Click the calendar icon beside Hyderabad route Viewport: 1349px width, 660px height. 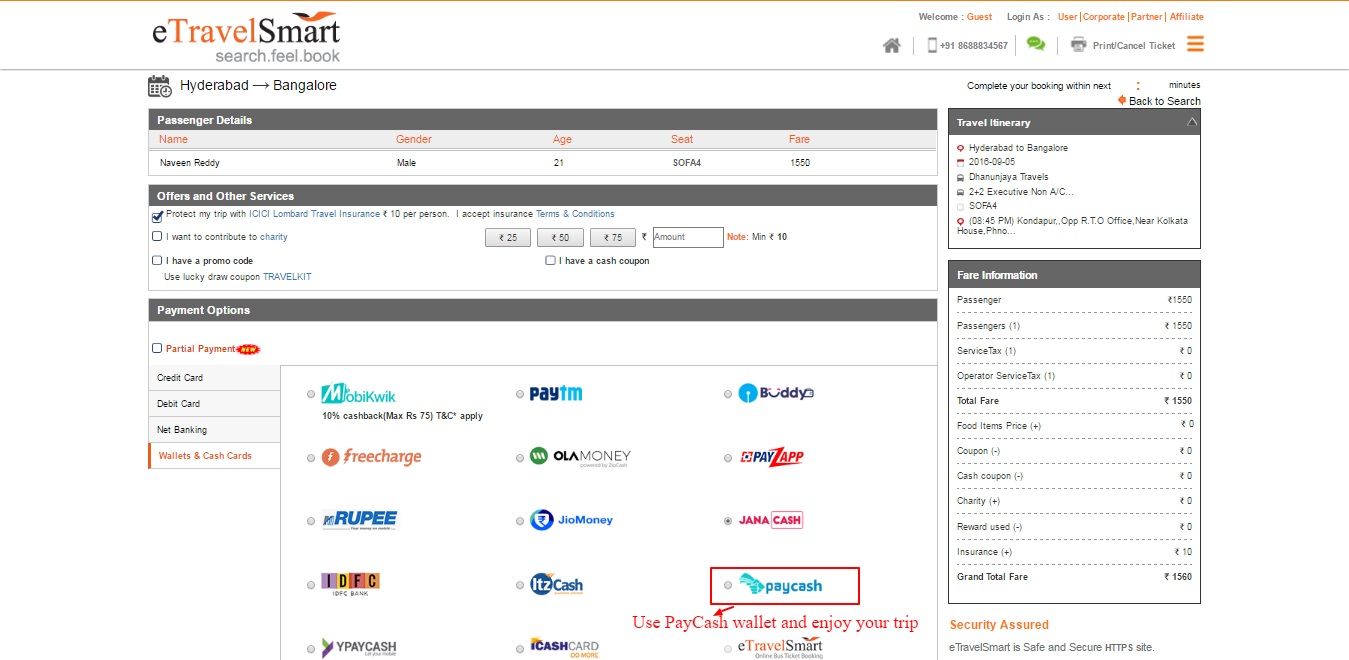coord(160,86)
